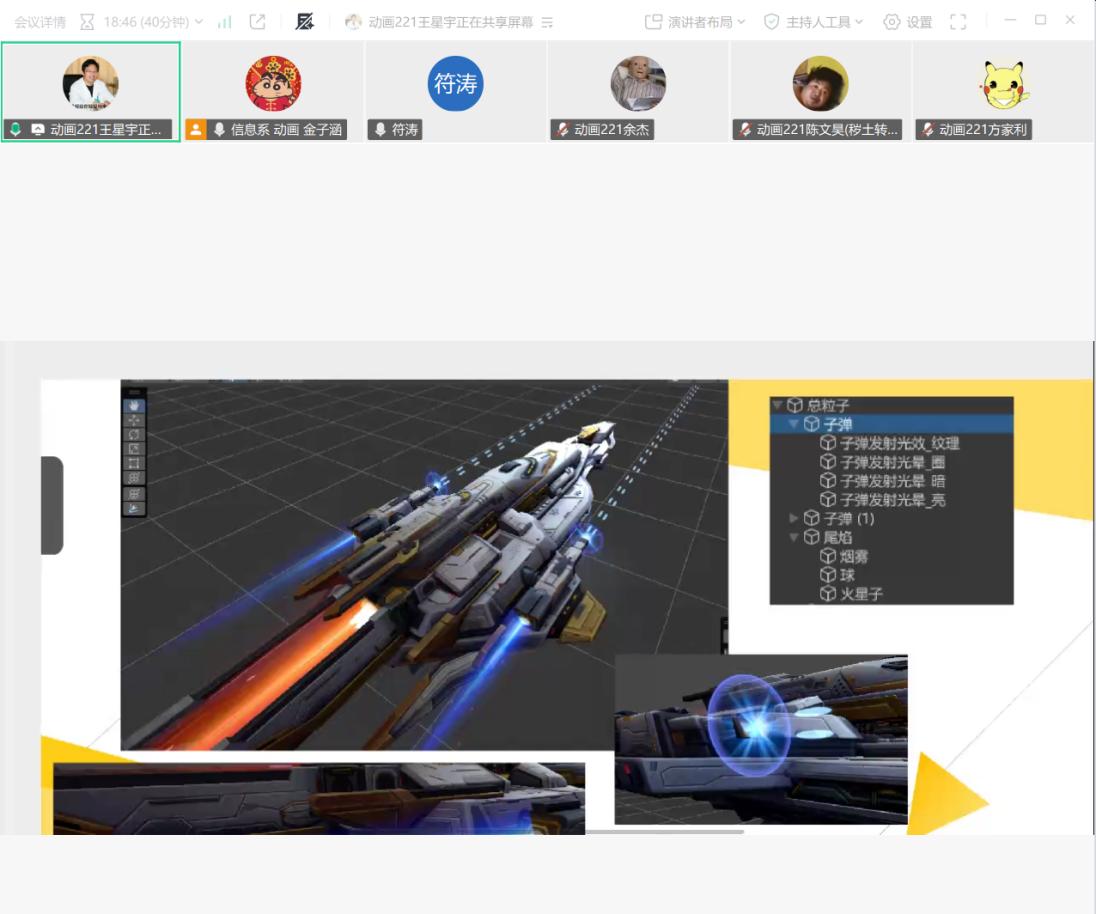Select 子弹发射光效_纹理 in hierarchy
Image resolution: width=1096 pixels, height=914 pixels.
tap(899, 443)
